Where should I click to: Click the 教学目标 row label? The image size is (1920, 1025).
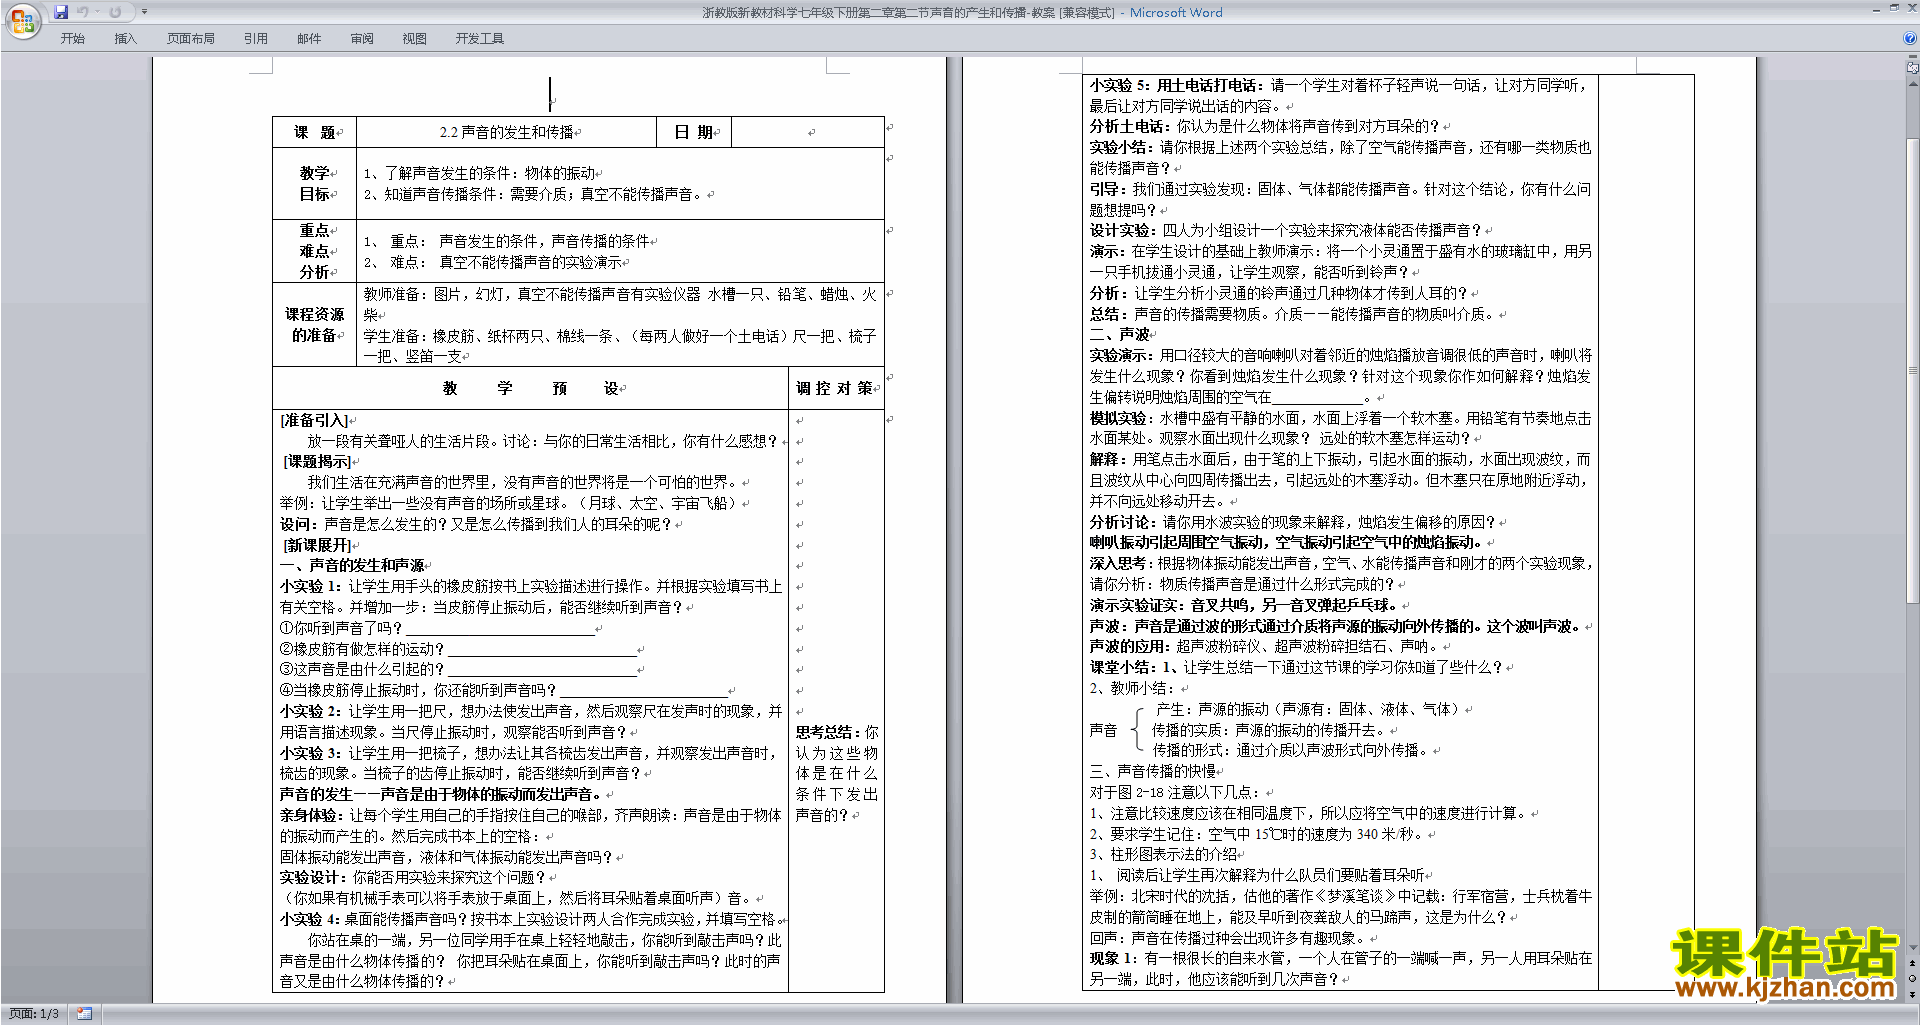pyautogui.click(x=314, y=184)
